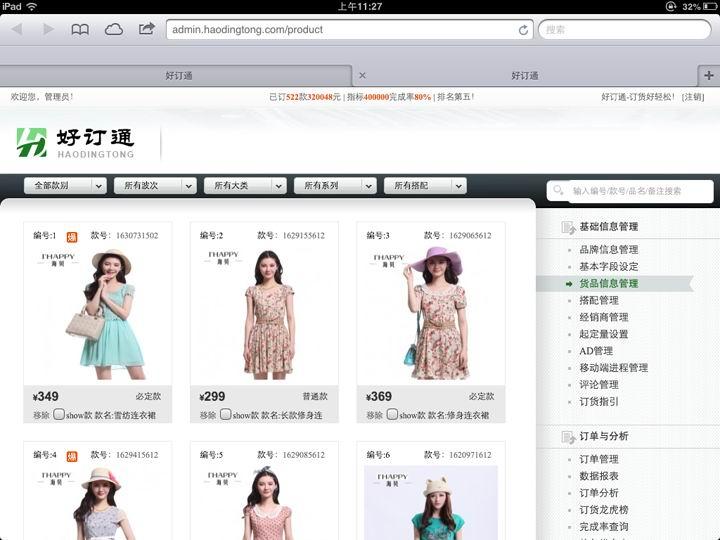This screenshot has width=720, height=540.
Task: Click price ¥299 on product 2
Action: coord(212,396)
